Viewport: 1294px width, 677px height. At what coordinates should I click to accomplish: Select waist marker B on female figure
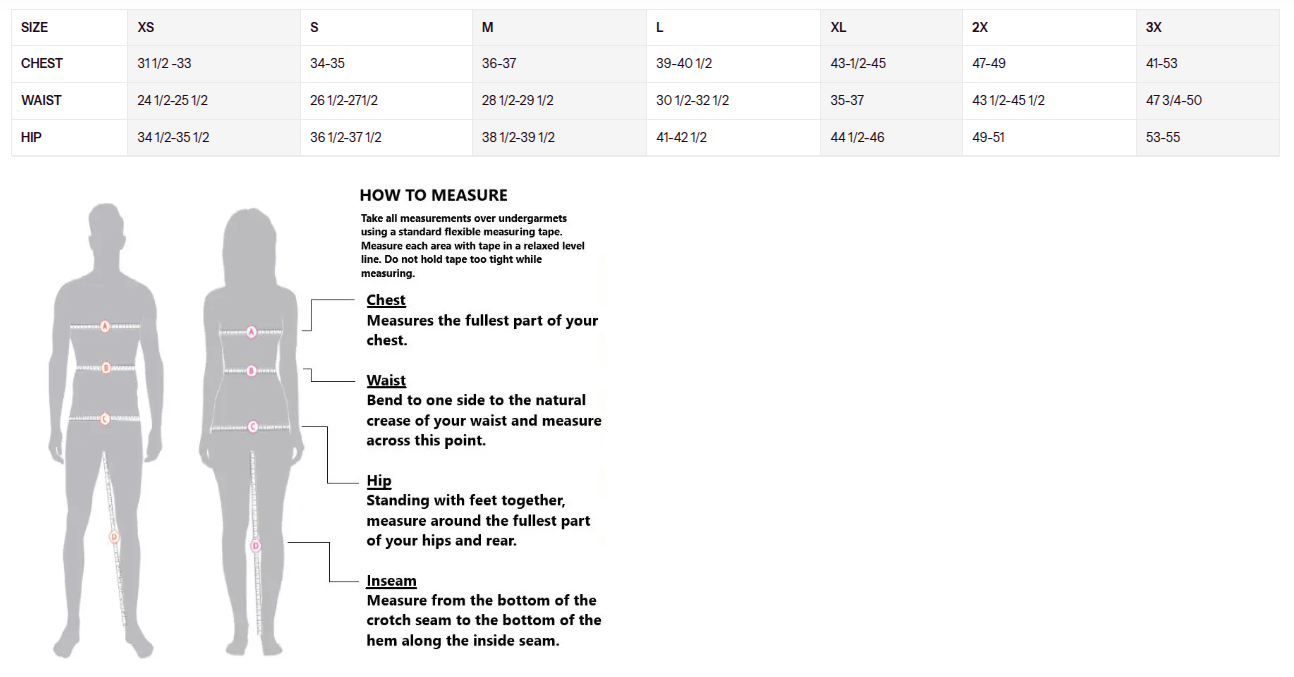(x=252, y=371)
